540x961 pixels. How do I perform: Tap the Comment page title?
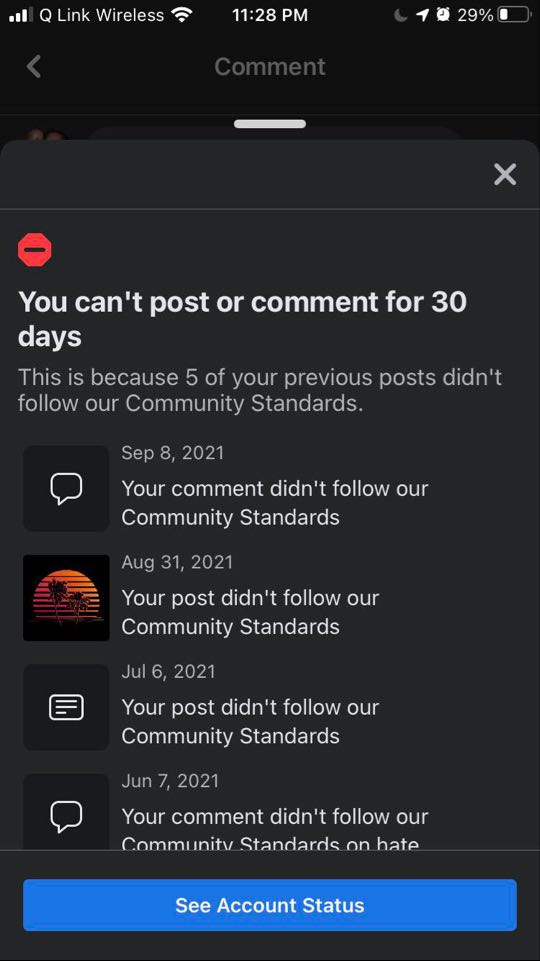coord(270,66)
